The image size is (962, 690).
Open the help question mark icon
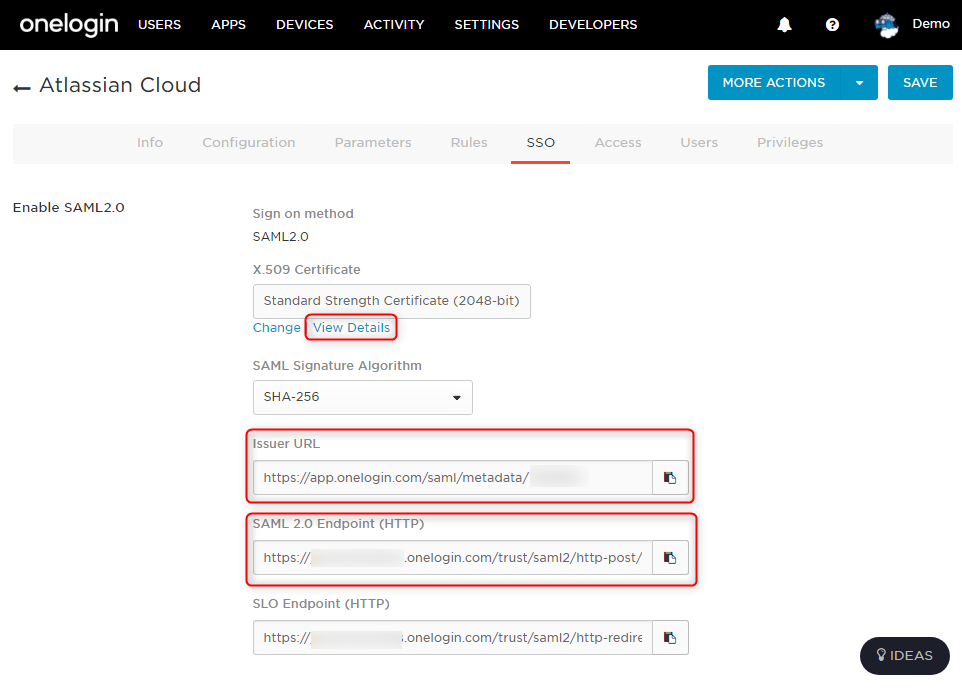point(832,25)
